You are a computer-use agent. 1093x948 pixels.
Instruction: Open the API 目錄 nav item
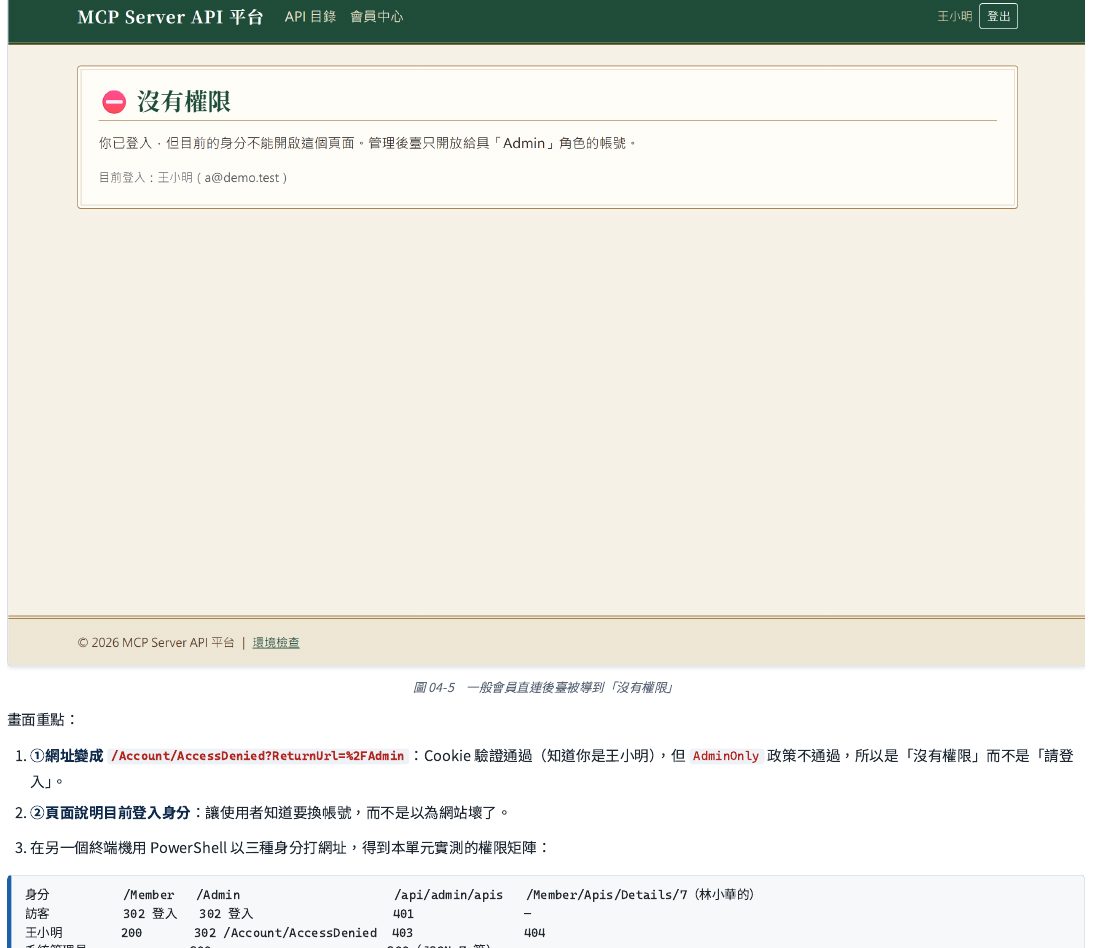[310, 17]
